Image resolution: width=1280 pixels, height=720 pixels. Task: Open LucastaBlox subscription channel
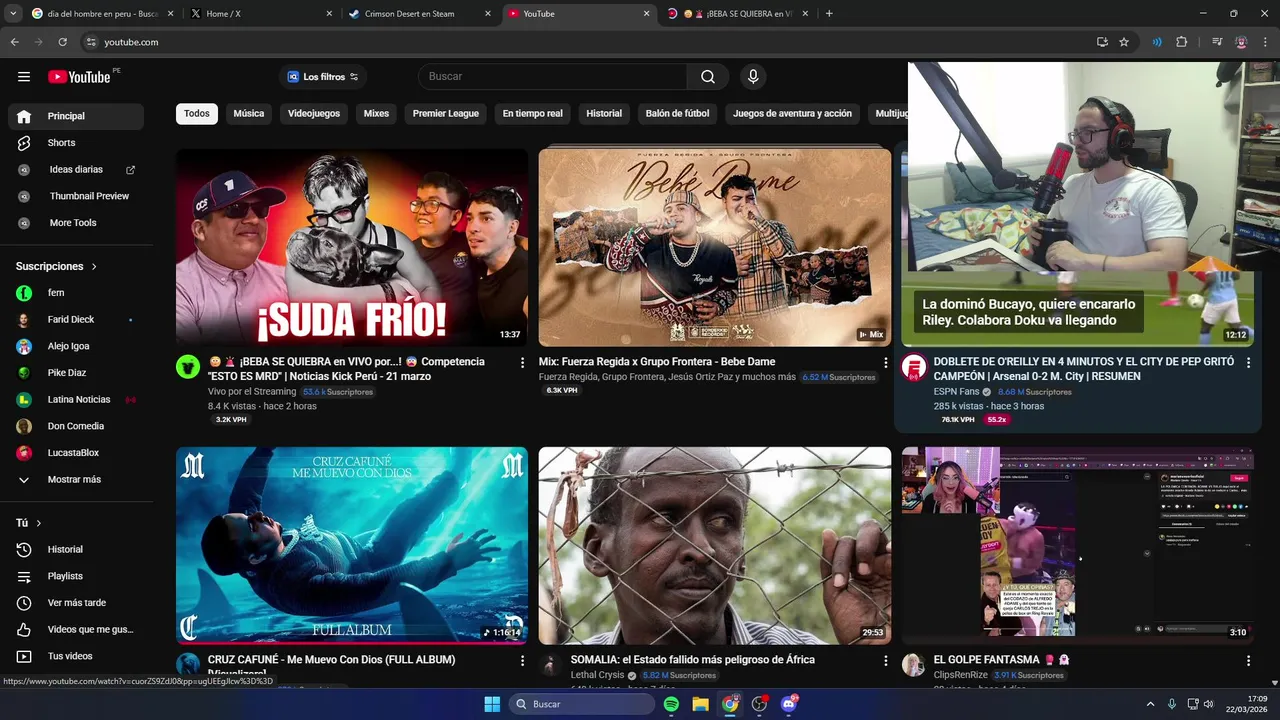tap(76, 453)
